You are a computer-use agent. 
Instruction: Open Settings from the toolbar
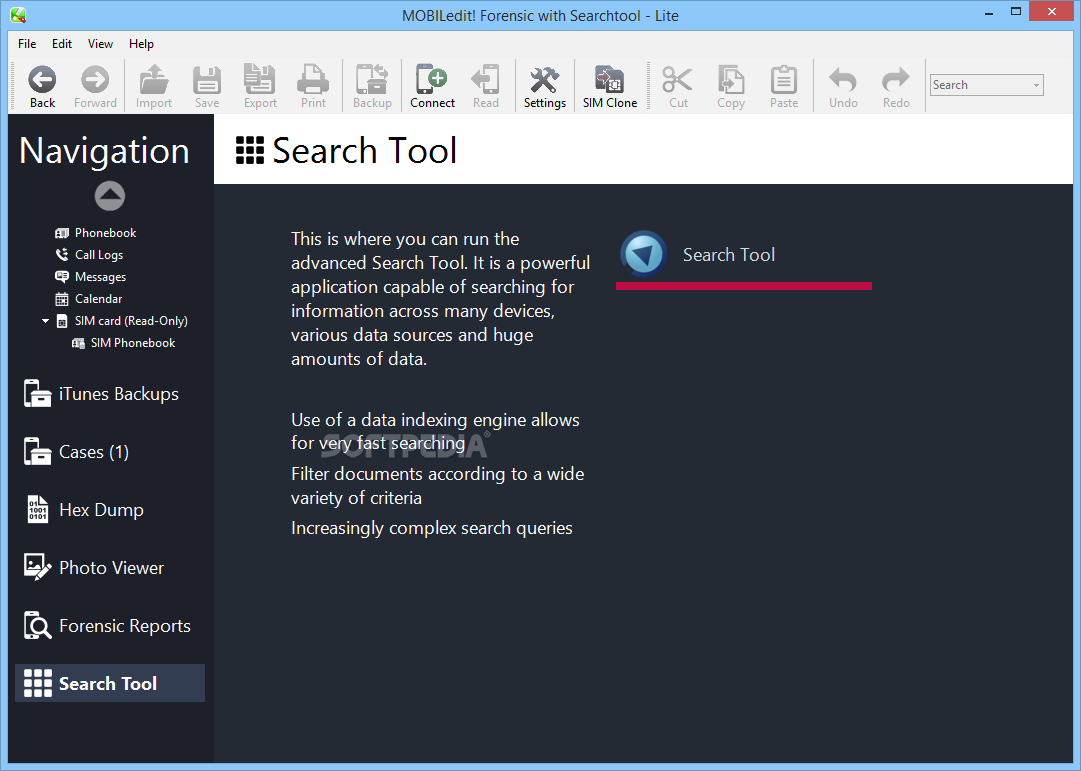[x=545, y=87]
